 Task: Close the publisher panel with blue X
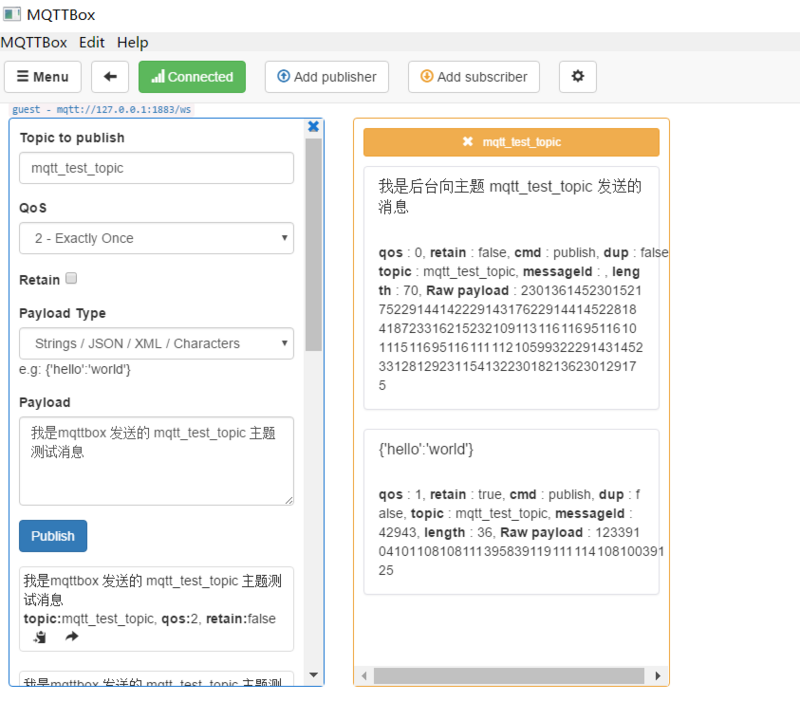[313, 126]
